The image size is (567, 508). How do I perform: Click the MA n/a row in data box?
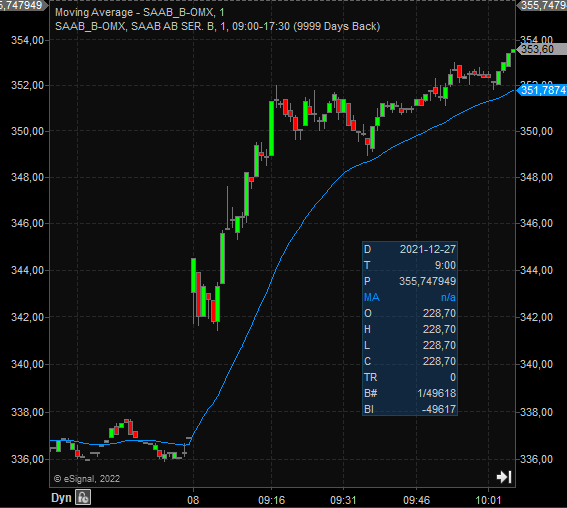tap(410, 297)
